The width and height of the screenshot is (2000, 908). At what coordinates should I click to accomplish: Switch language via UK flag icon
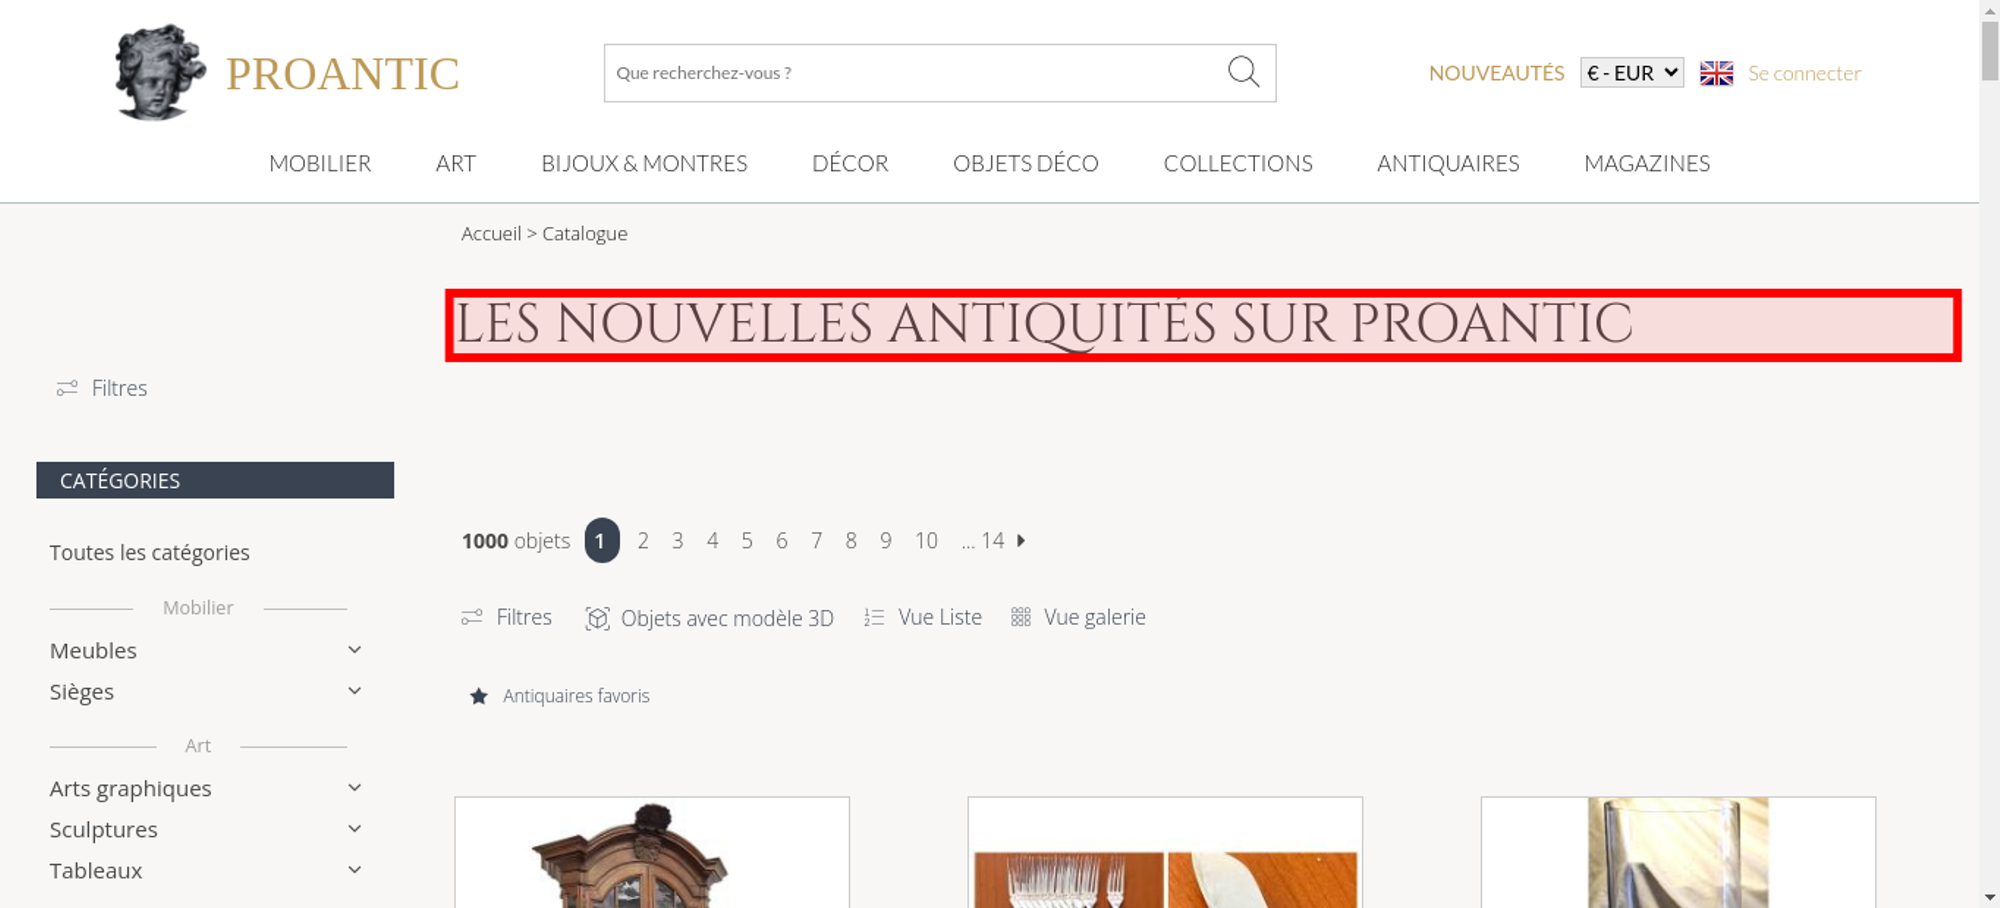(1716, 73)
